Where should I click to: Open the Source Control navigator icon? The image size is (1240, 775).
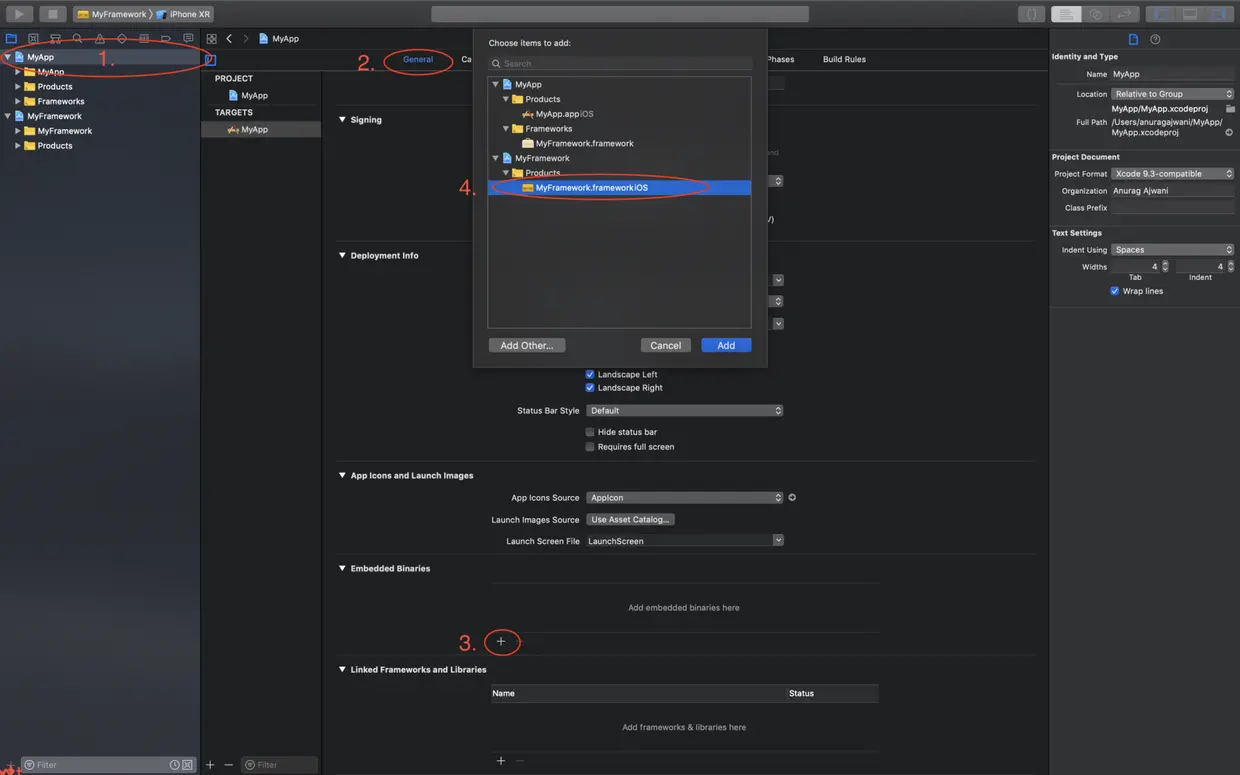[34, 39]
